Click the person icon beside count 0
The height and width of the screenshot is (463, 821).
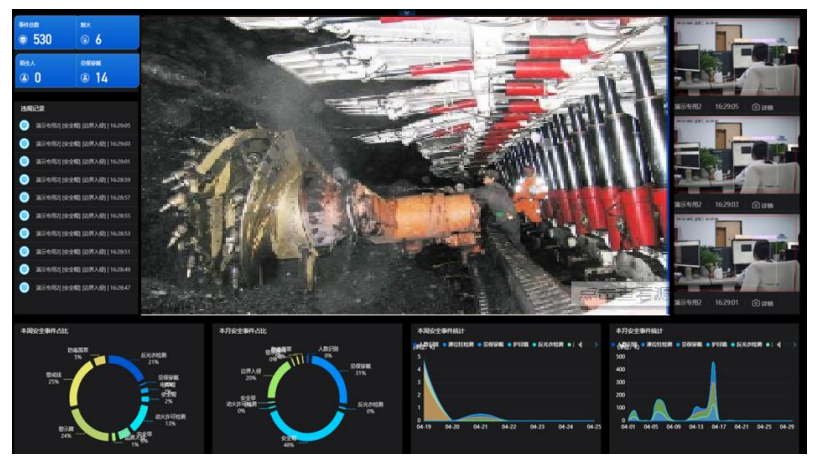(x=25, y=77)
